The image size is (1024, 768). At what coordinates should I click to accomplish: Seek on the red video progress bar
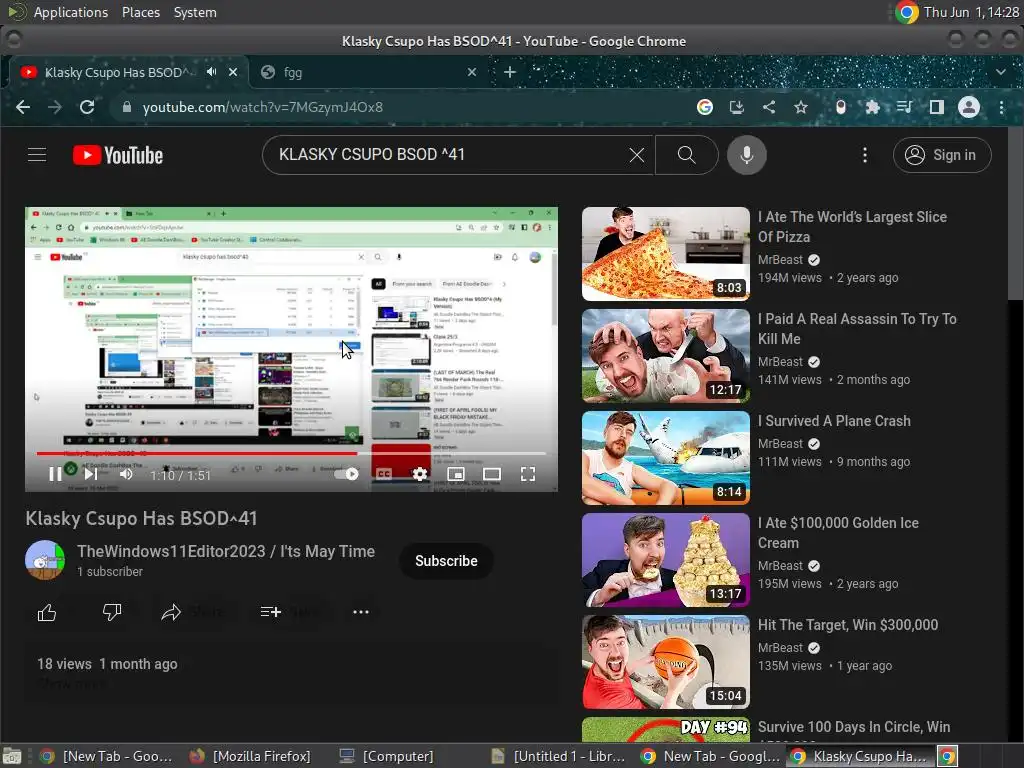[x=291, y=453]
